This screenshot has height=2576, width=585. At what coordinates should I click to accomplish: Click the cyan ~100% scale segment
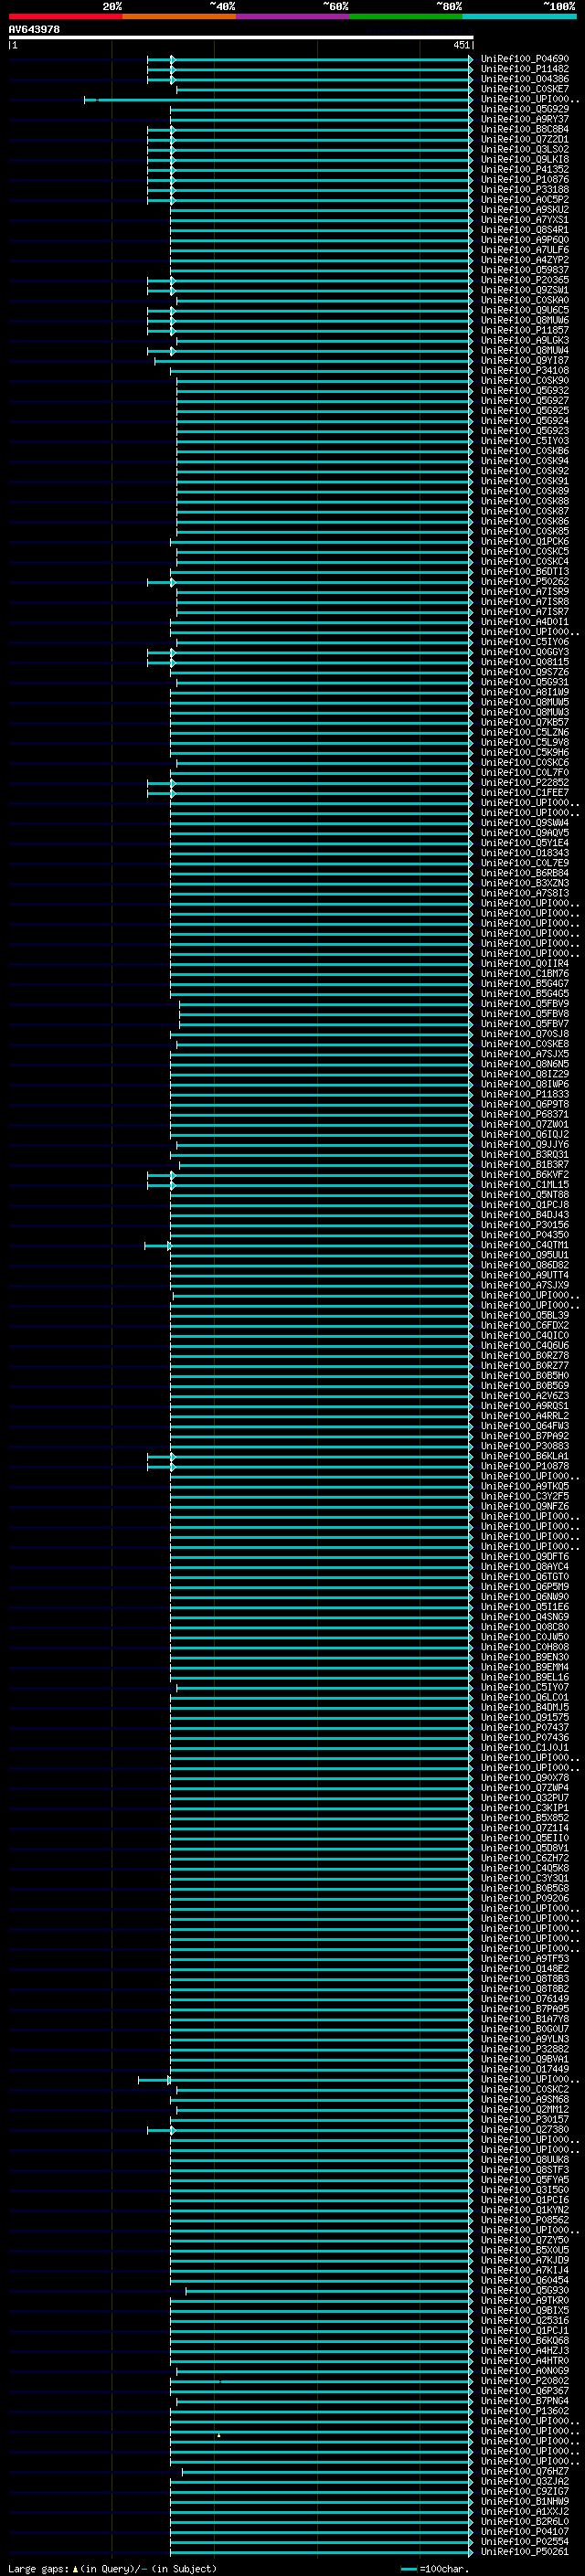(519, 16)
